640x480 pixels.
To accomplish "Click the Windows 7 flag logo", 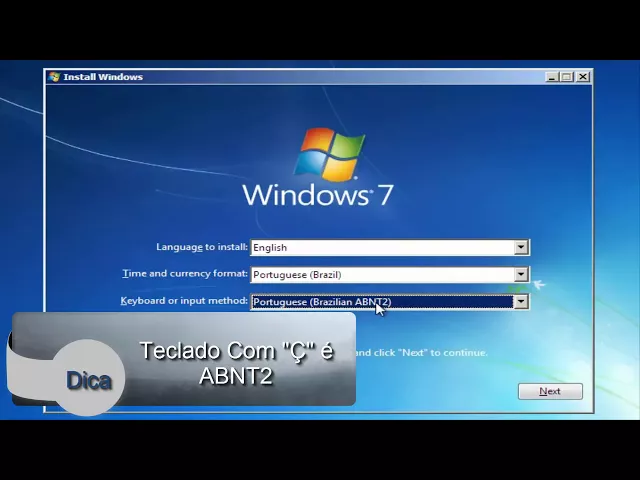I will click(329, 154).
